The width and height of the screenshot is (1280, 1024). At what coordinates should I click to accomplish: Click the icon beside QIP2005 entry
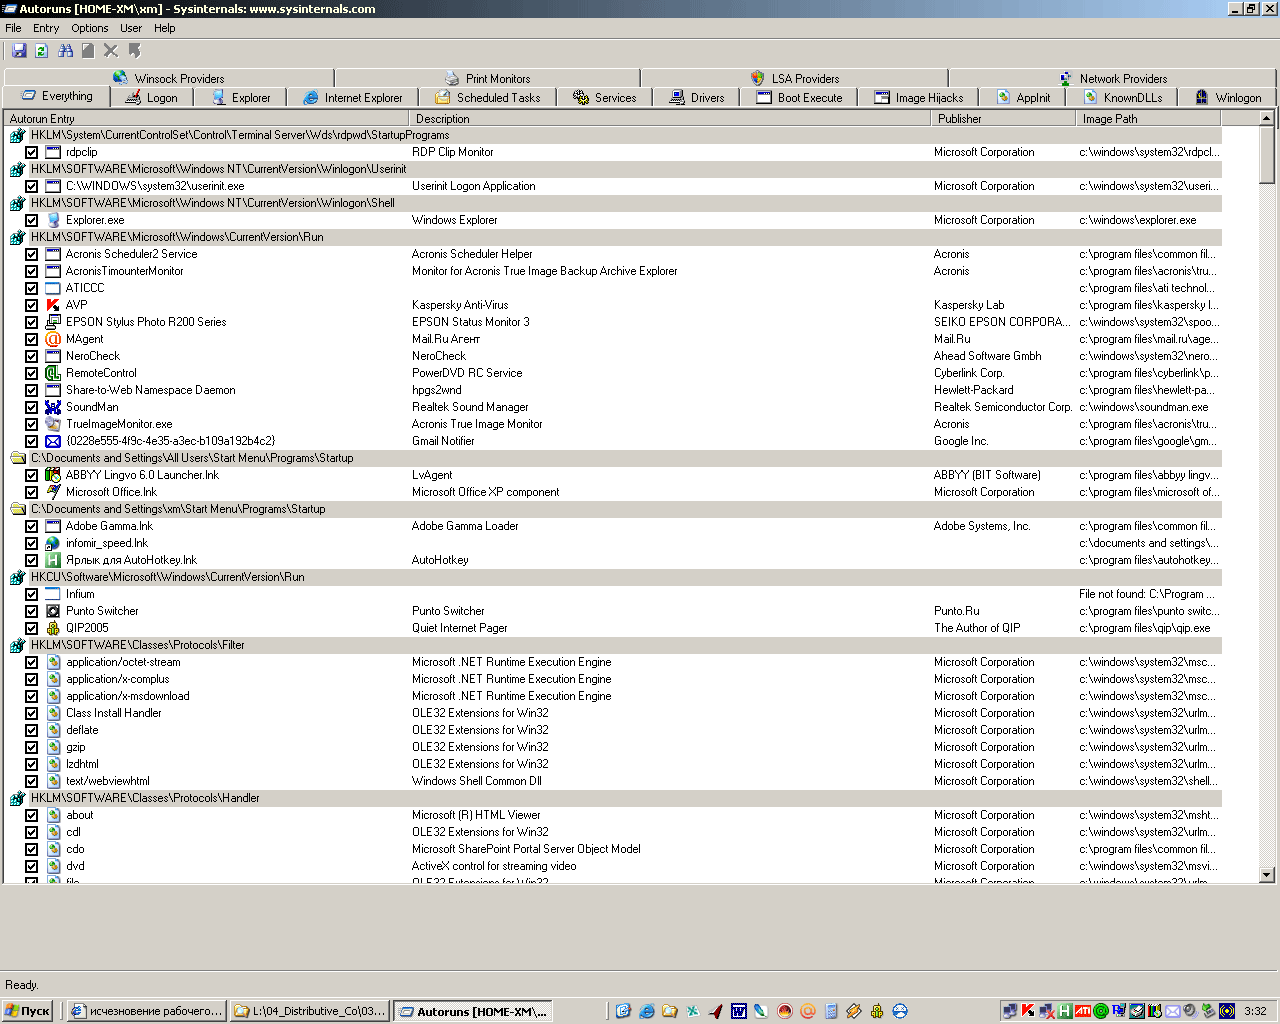click(x=53, y=628)
